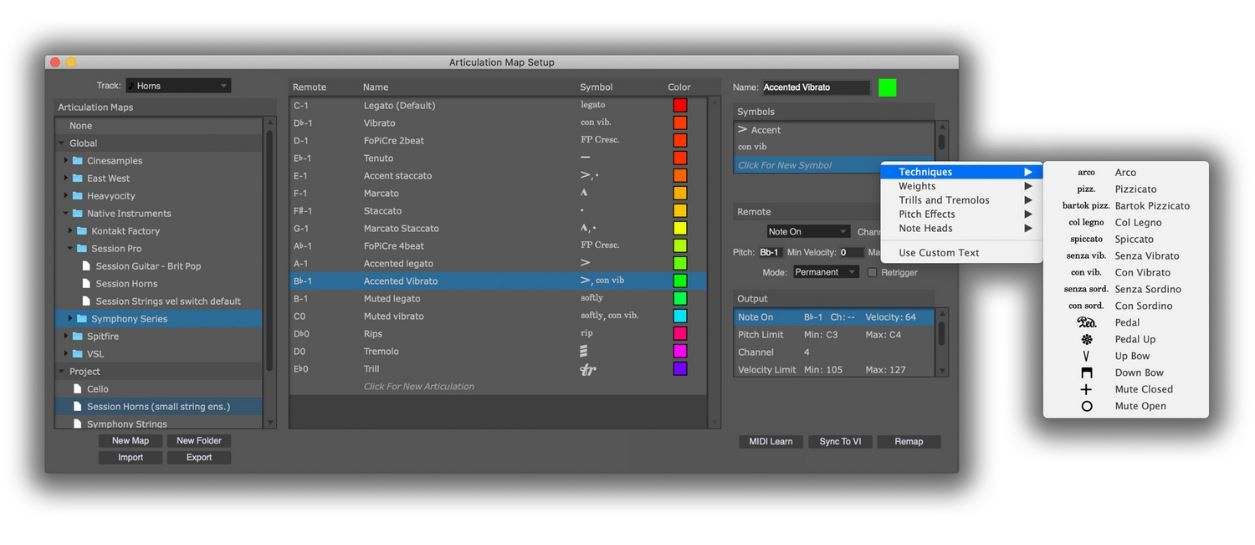Open the Mode dropdown set to Permanent

click(825, 272)
